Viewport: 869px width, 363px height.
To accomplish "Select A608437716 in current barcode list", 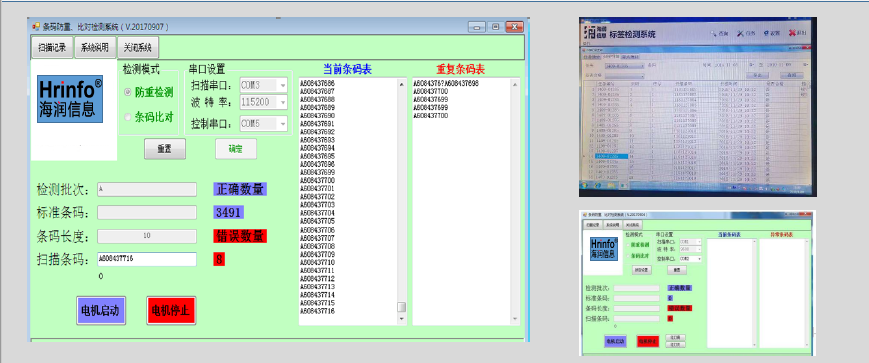I will [317, 311].
